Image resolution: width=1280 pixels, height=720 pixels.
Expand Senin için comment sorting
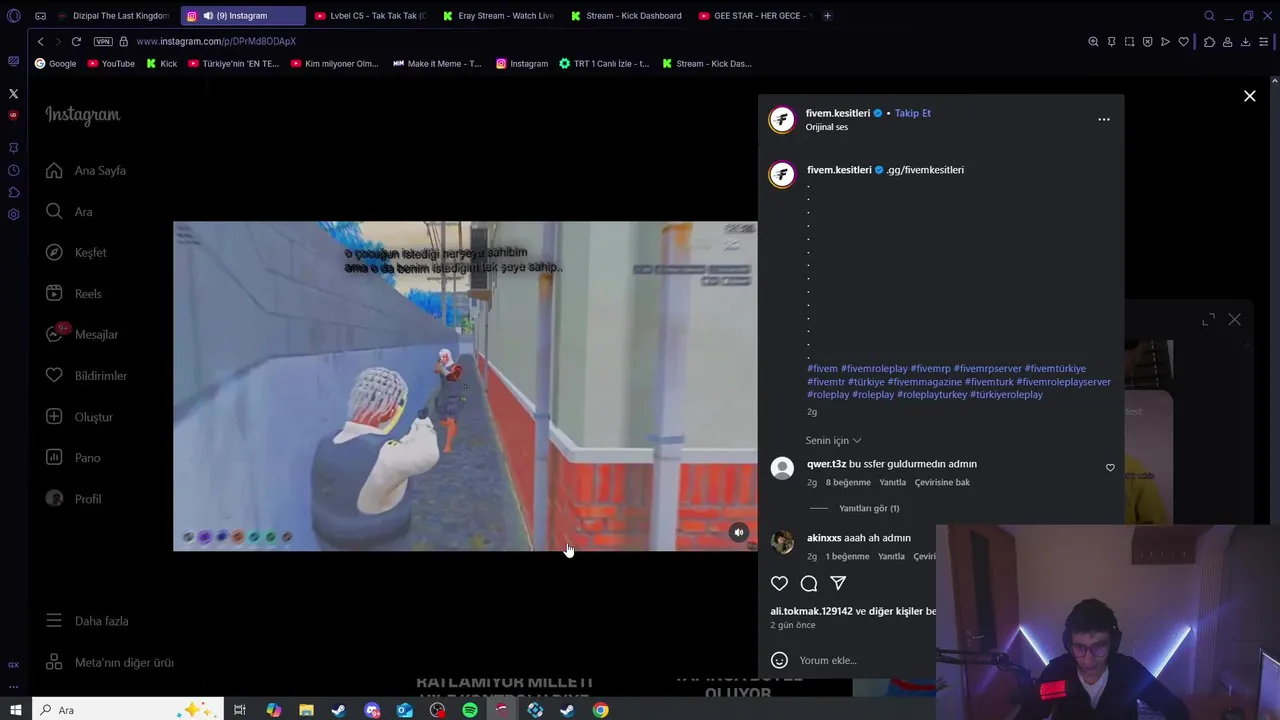click(x=833, y=440)
